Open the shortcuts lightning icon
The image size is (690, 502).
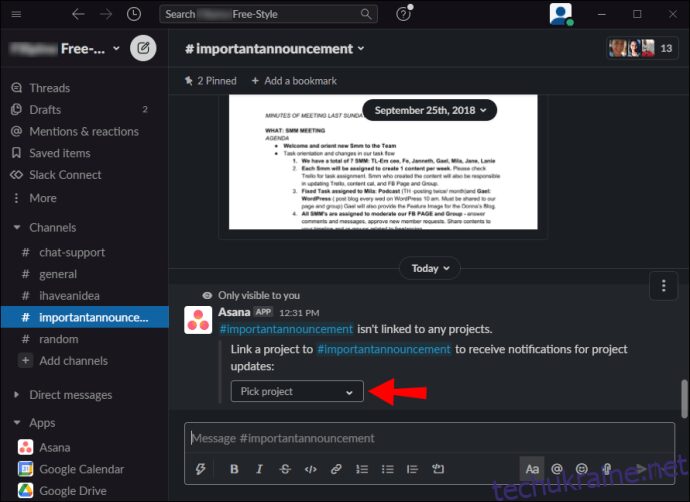click(x=200, y=469)
